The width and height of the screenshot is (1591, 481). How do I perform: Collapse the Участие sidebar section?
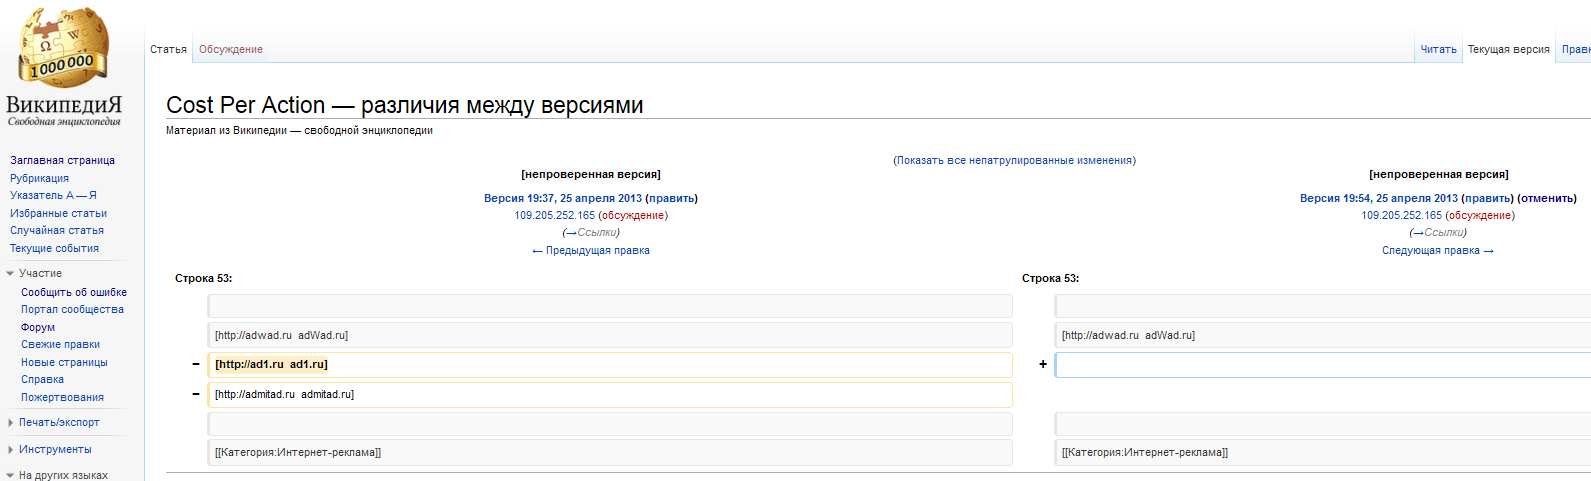pos(40,273)
